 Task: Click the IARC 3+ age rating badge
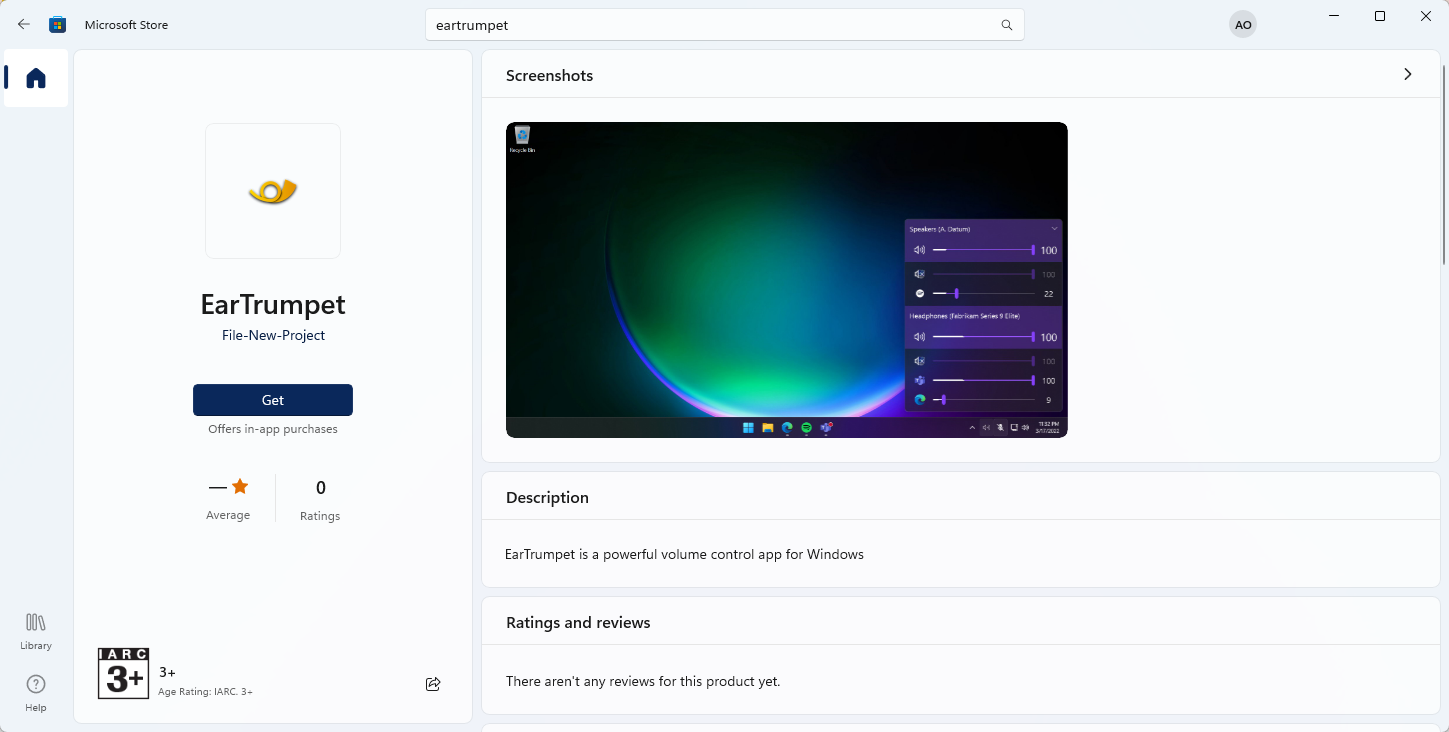(x=122, y=673)
